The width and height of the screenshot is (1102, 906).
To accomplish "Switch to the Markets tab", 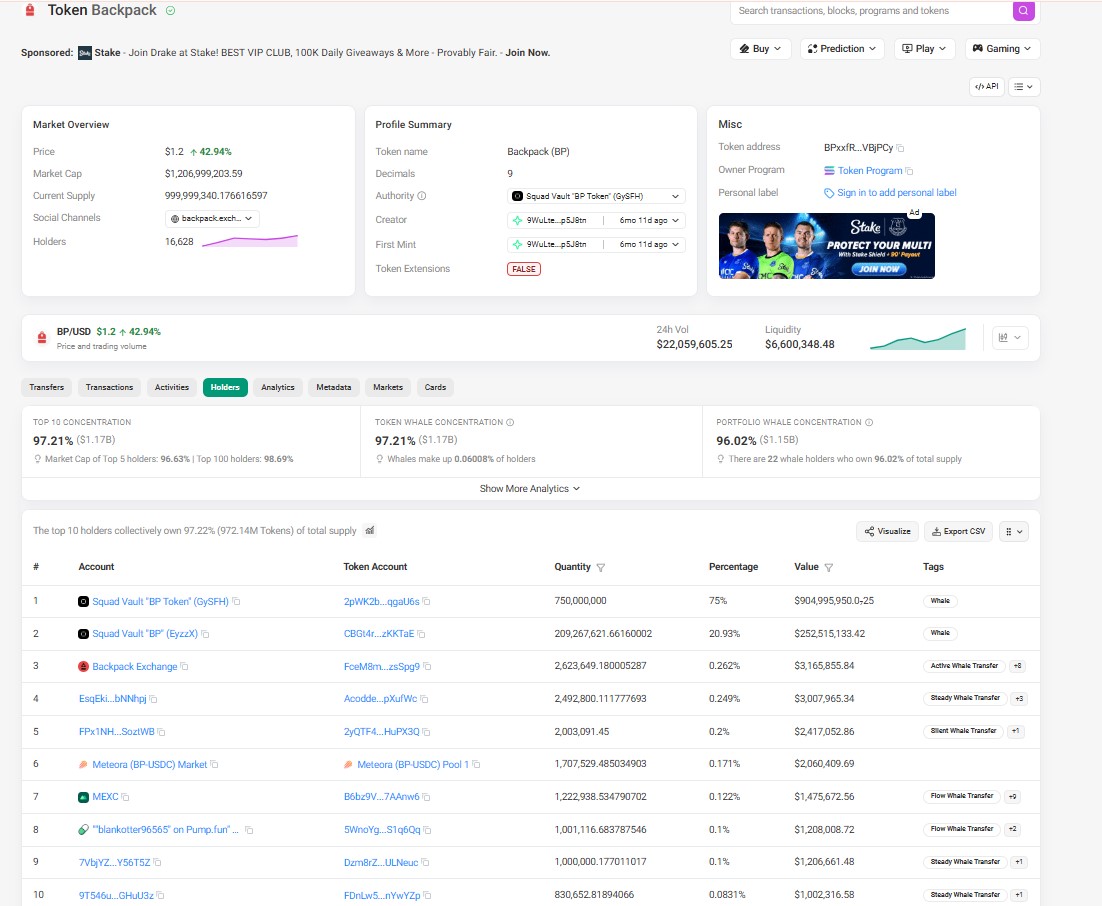I will 388,387.
